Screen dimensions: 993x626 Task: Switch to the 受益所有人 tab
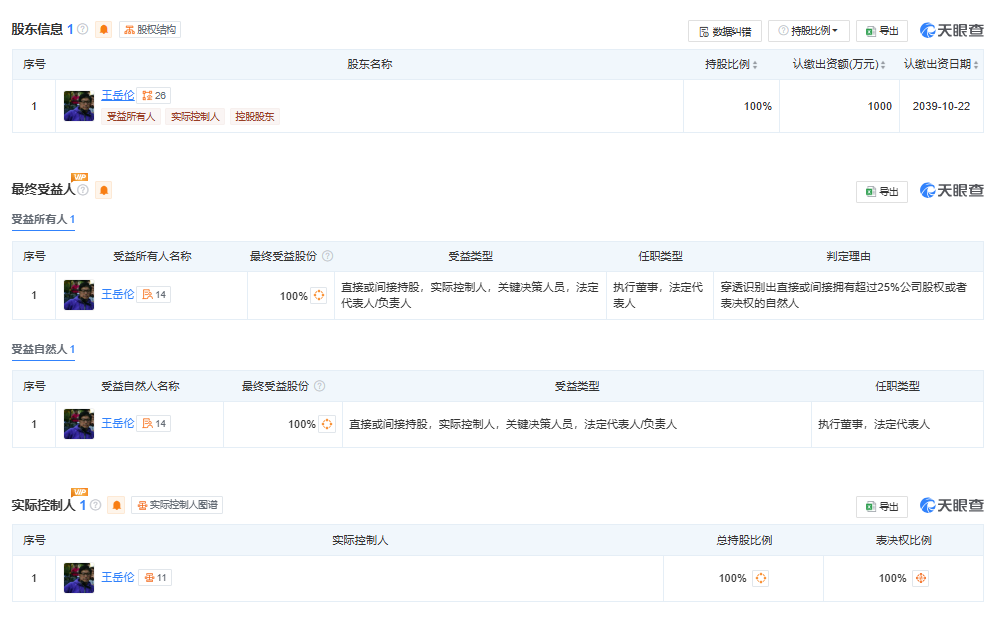(x=42, y=219)
